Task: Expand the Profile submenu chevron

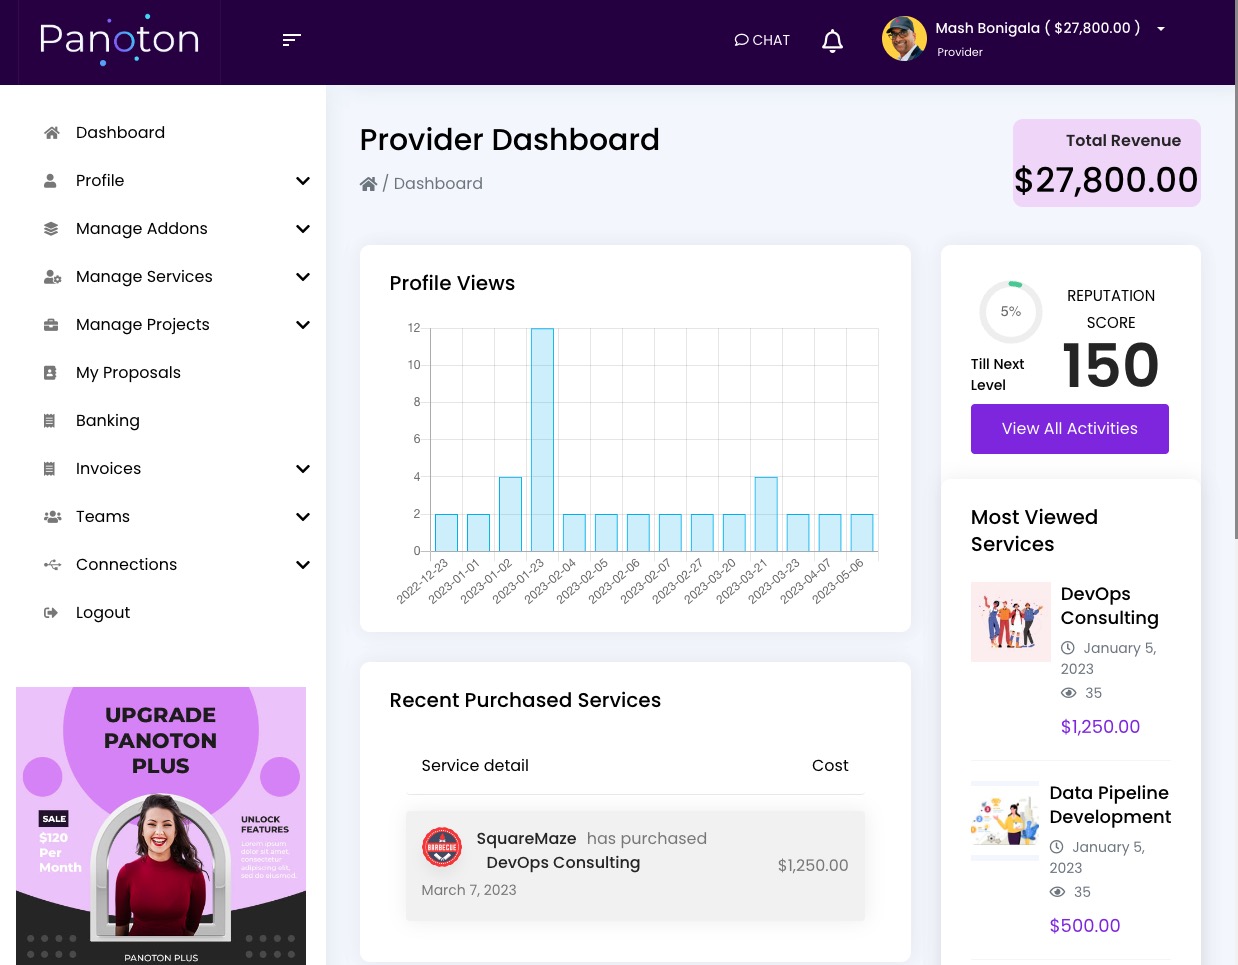Action: 303,181
